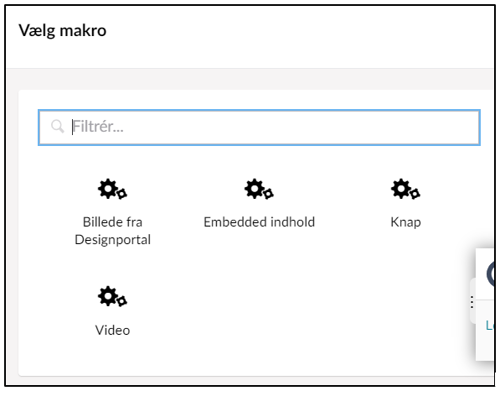Open the "Billede fra Designportal" text label
This screenshot has height=395, width=500.
113,231
